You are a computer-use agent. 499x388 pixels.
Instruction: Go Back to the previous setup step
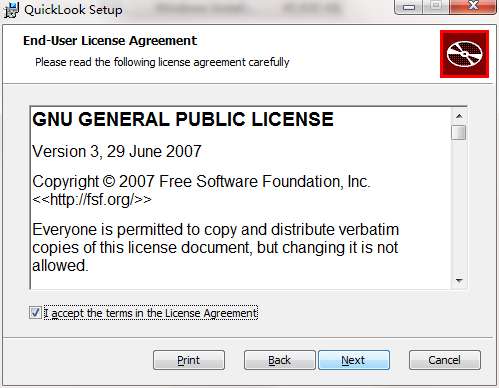point(280,360)
